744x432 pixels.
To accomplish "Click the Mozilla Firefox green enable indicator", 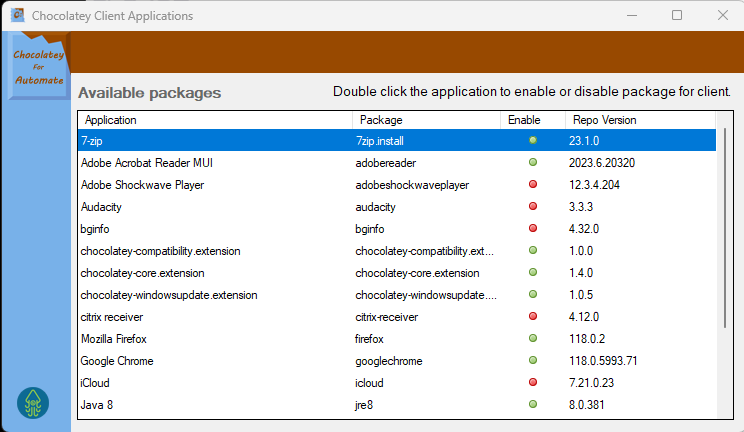I will (533, 339).
